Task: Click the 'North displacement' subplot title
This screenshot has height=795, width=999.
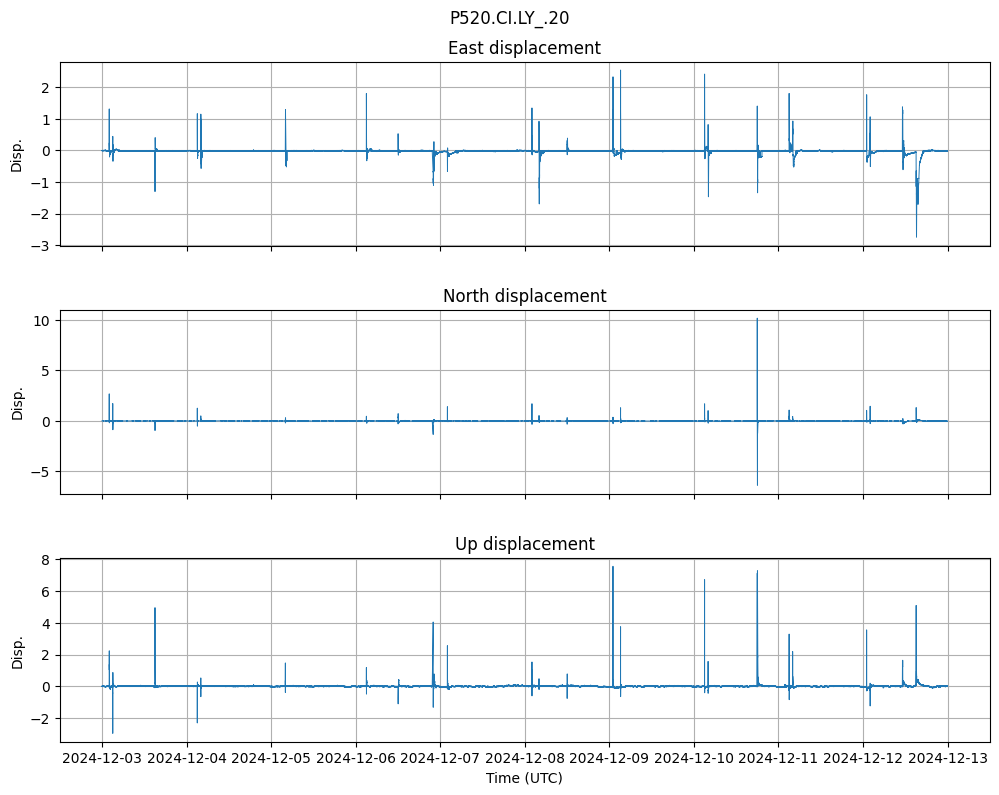Action: pyautogui.click(x=524, y=296)
